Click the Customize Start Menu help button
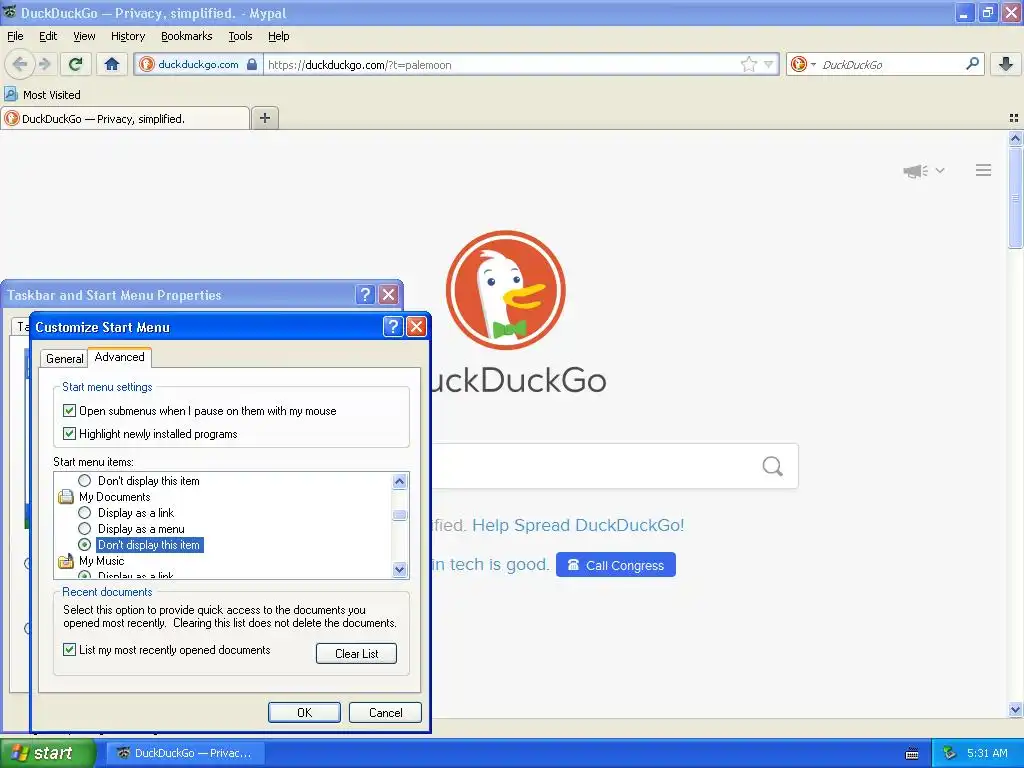The height and width of the screenshot is (768, 1024). tap(392, 327)
